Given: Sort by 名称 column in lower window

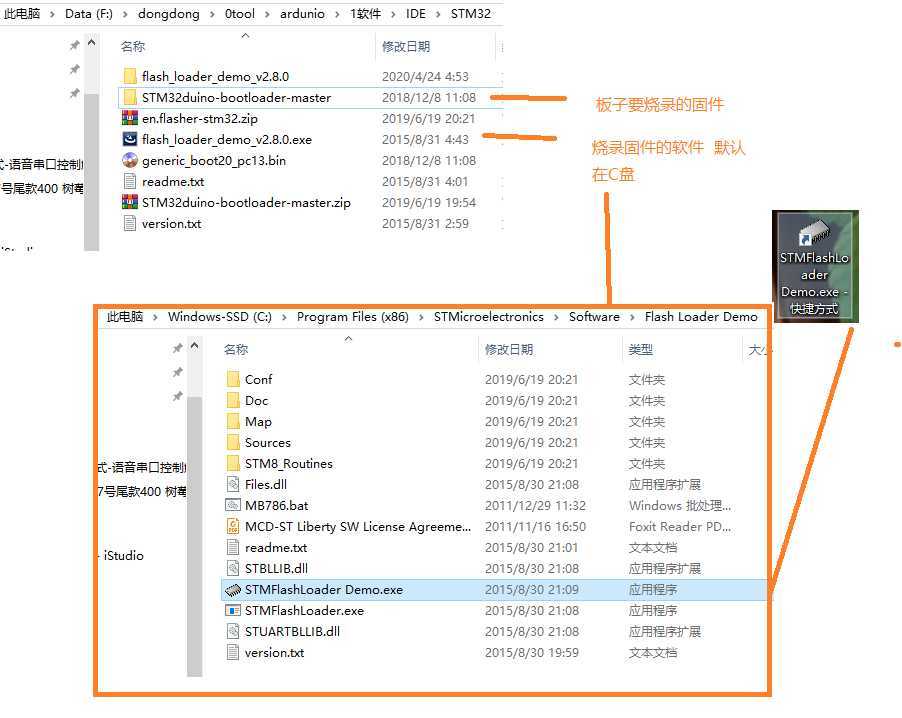Looking at the screenshot, I should tap(236, 349).
